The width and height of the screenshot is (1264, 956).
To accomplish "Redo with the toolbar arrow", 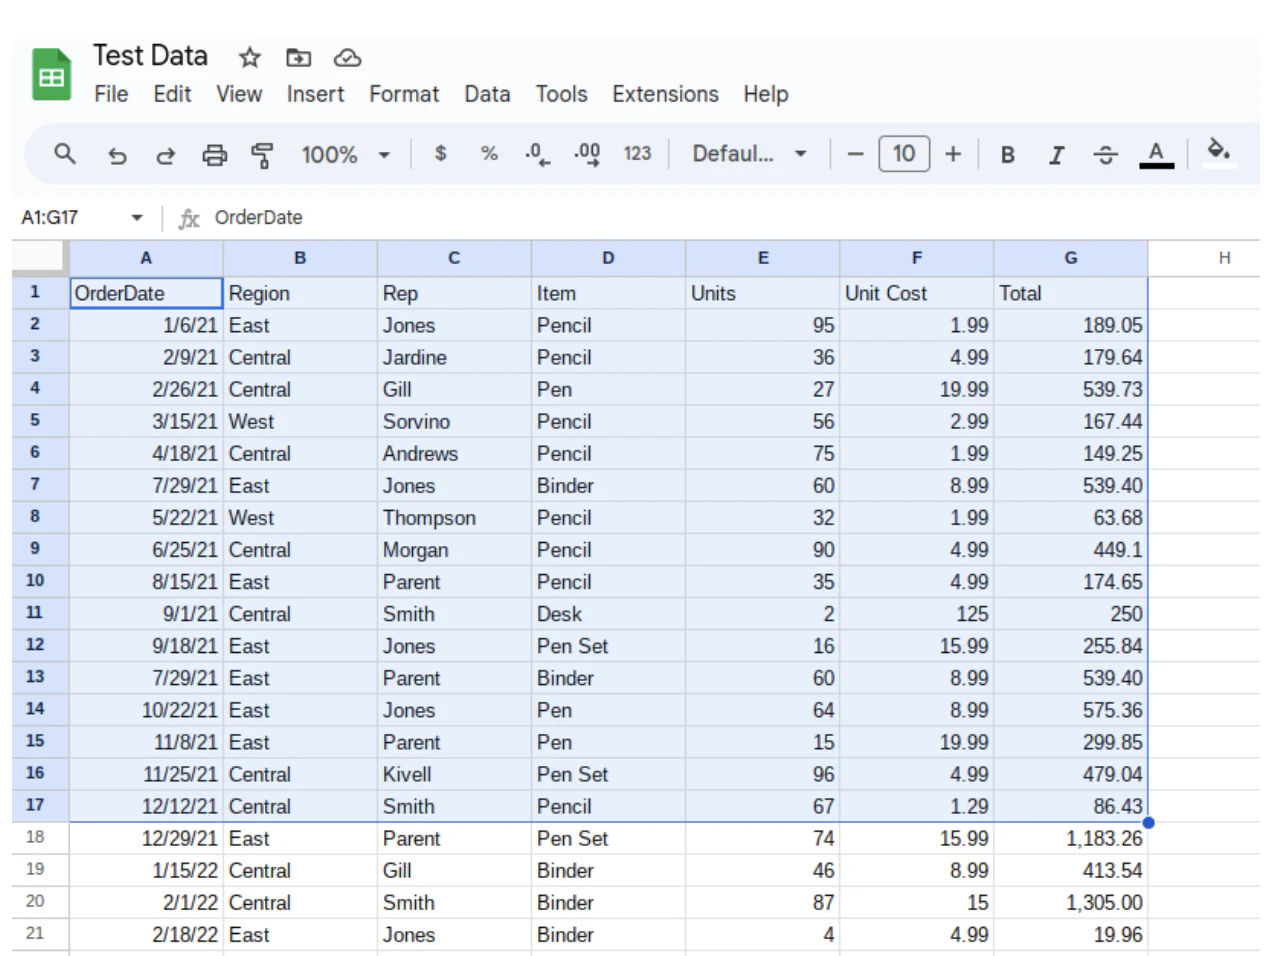I will click(x=166, y=155).
